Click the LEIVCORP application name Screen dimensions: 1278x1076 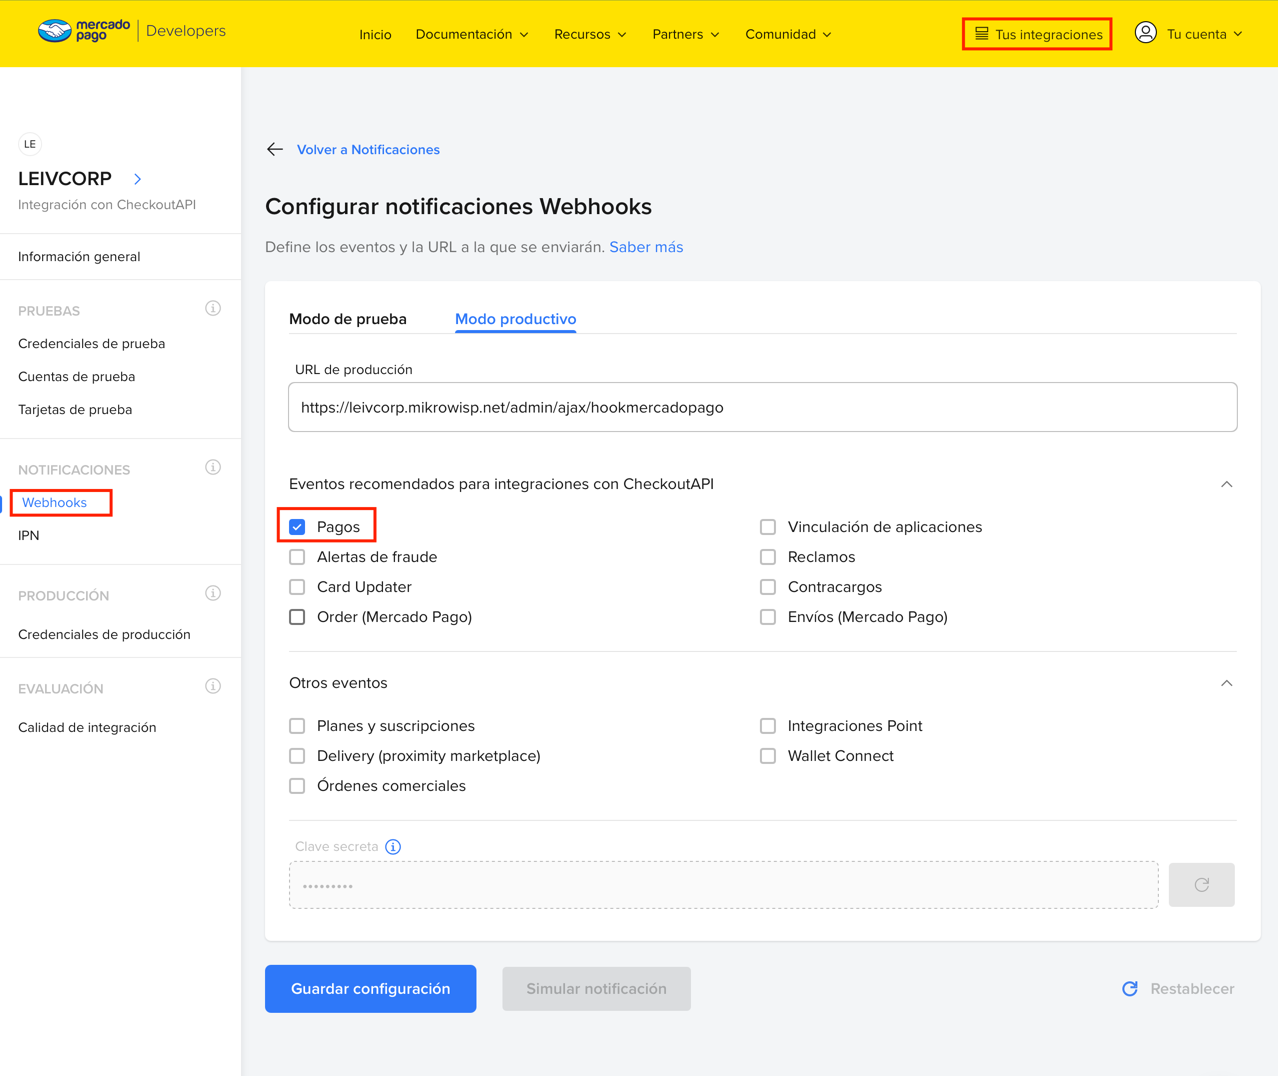pos(65,179)
